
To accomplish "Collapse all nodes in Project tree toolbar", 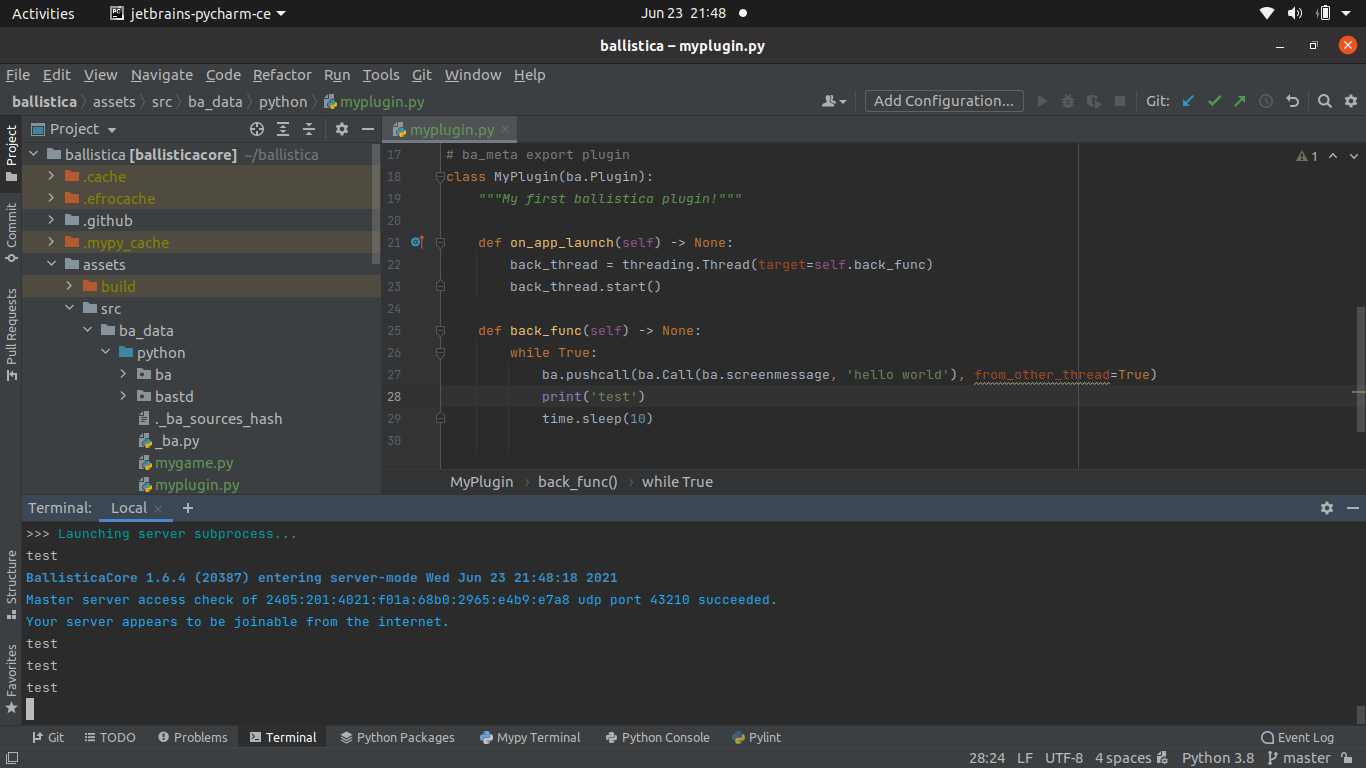I will [308, 129].
